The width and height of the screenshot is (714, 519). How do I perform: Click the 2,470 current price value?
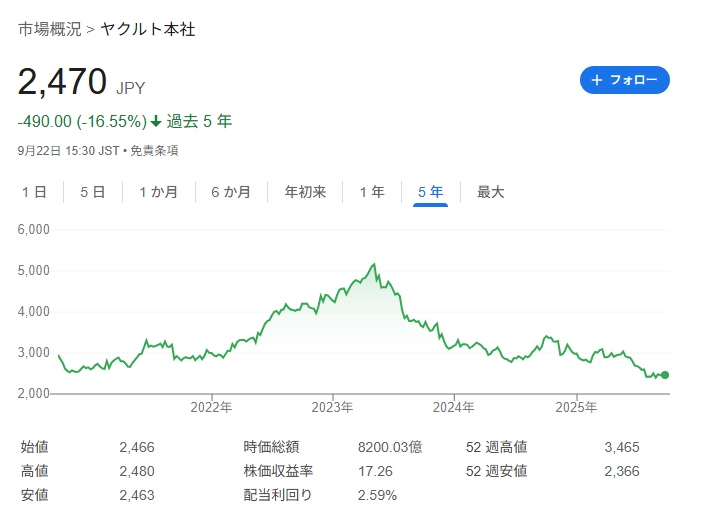[x=62, y=82]
